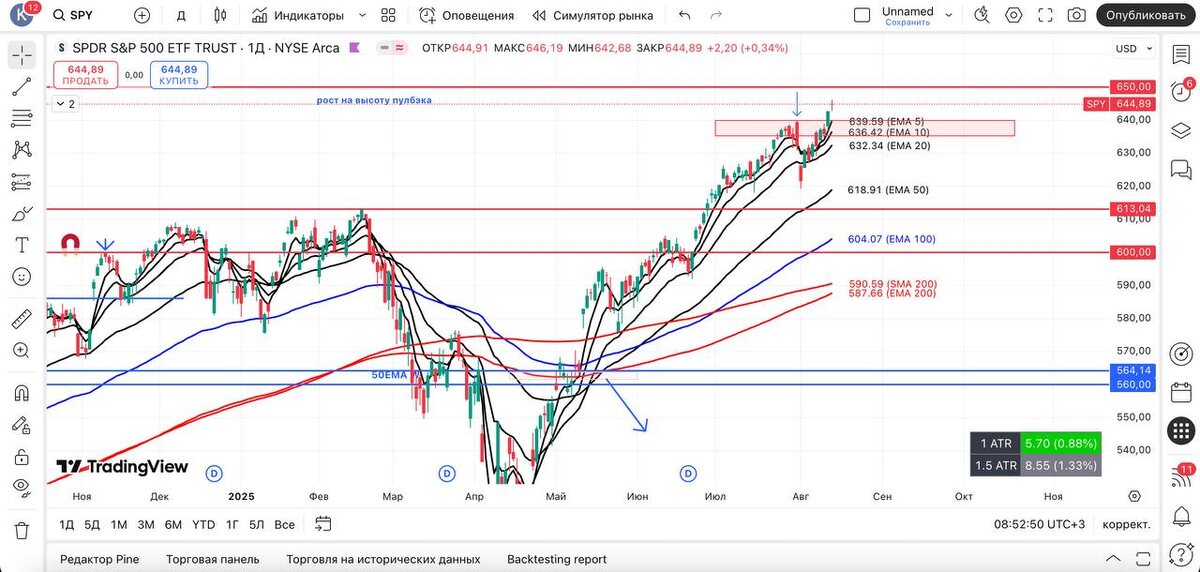Expand the Unnamed layout dropdown arrow
1200x572 pixels.
click(950, 15)
